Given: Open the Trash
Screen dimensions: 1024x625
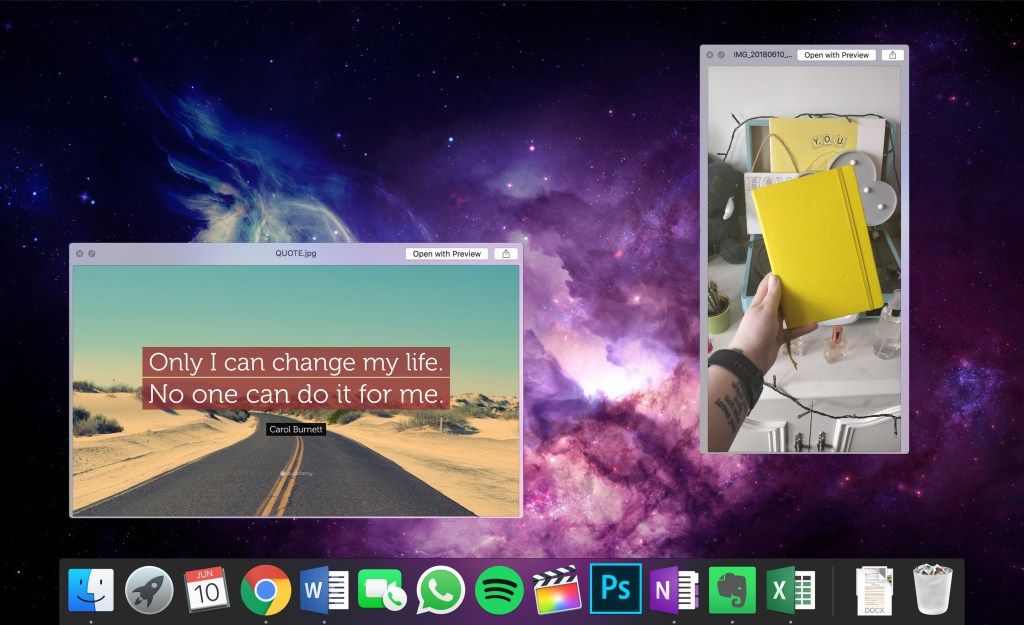Looking at the screenshot, I should click(932, 589).
